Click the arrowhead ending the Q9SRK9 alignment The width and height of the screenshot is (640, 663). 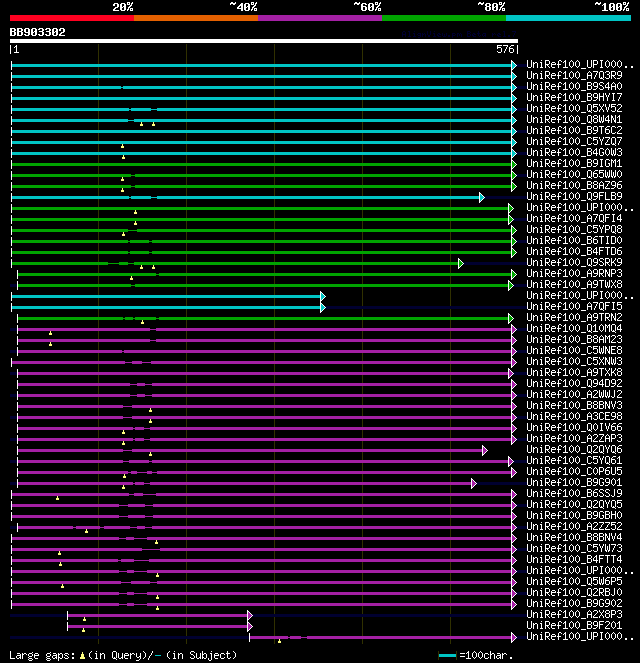point(461,263)
